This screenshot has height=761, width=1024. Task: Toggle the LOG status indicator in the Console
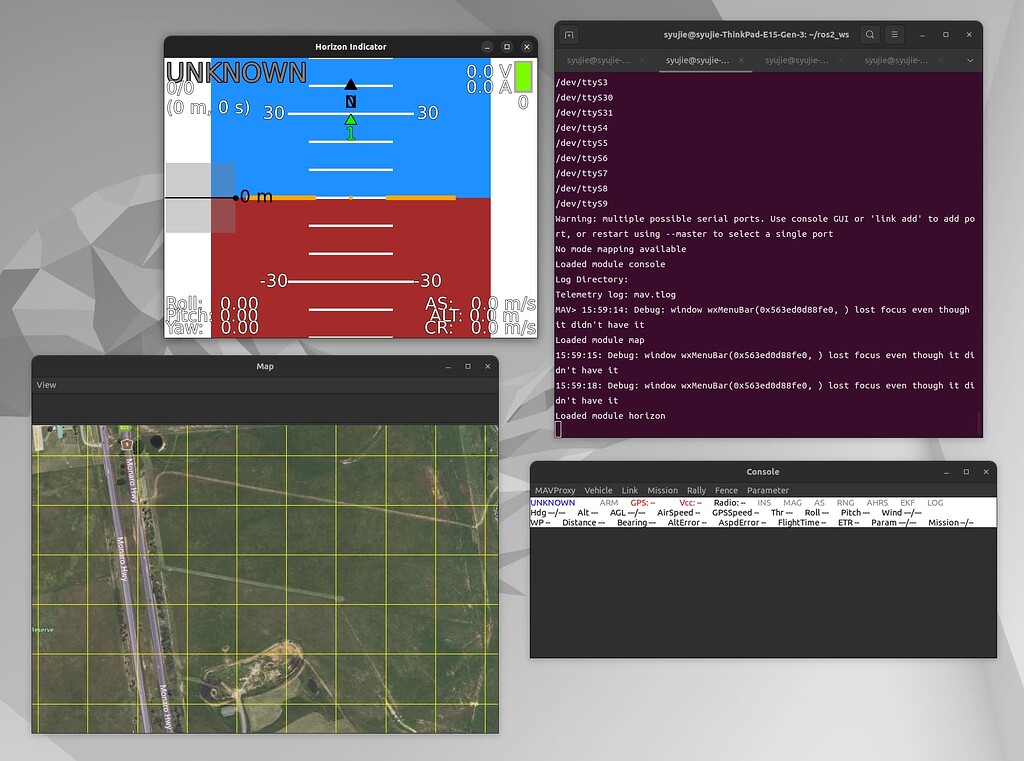pyautogui.click(x=936, y=503)
